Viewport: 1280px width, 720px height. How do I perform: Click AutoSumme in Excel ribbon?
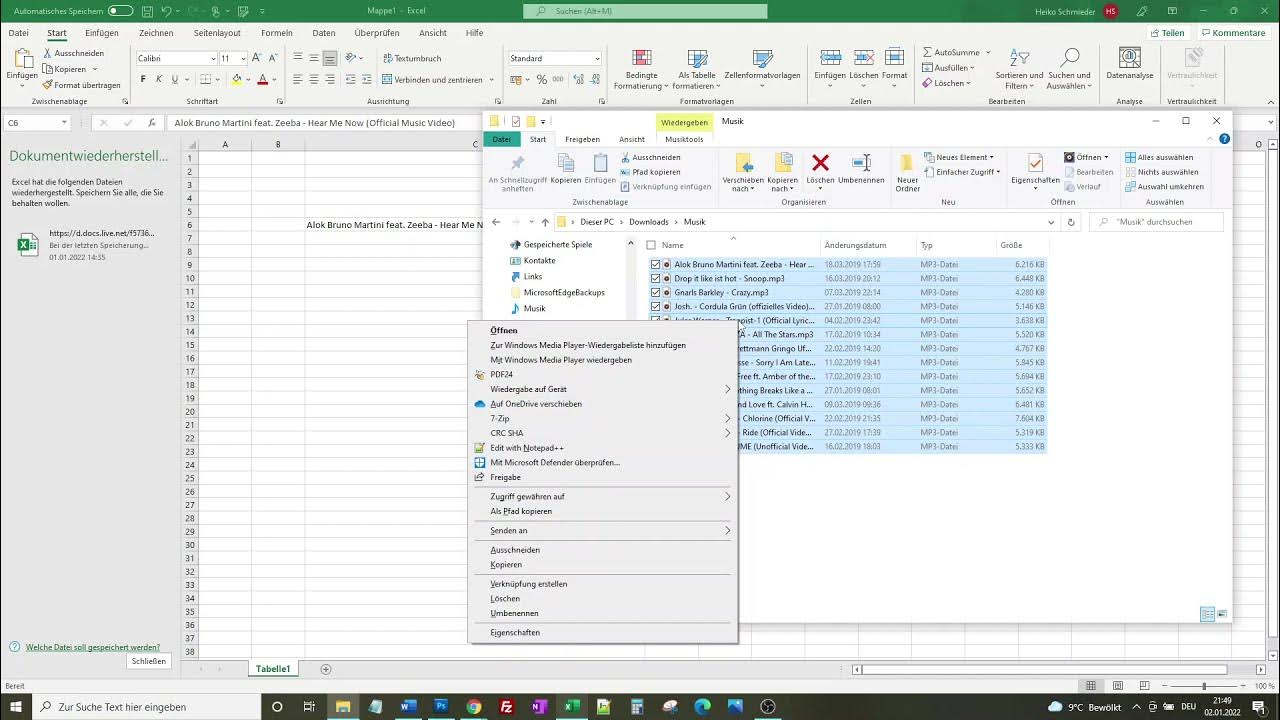click(956, 52)
